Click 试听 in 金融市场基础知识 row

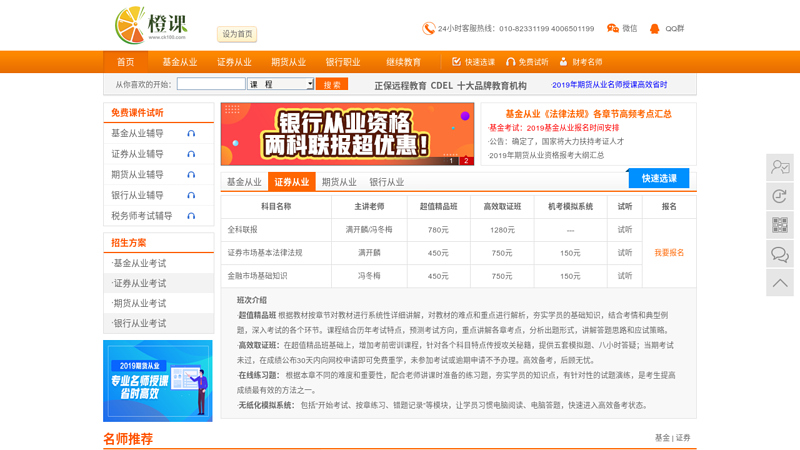tap(624, 276)
